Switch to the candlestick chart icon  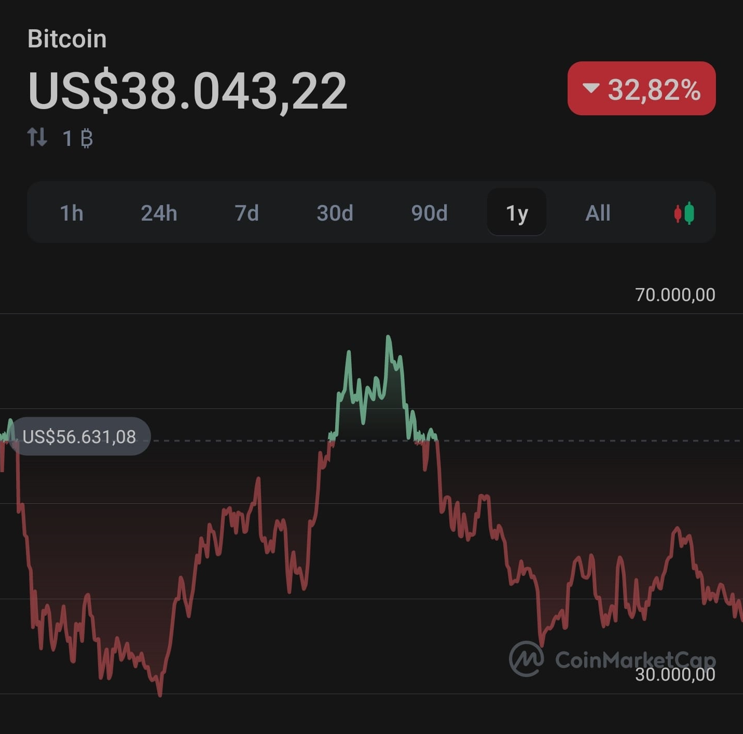pyautogui.click(x=684, y=213)
